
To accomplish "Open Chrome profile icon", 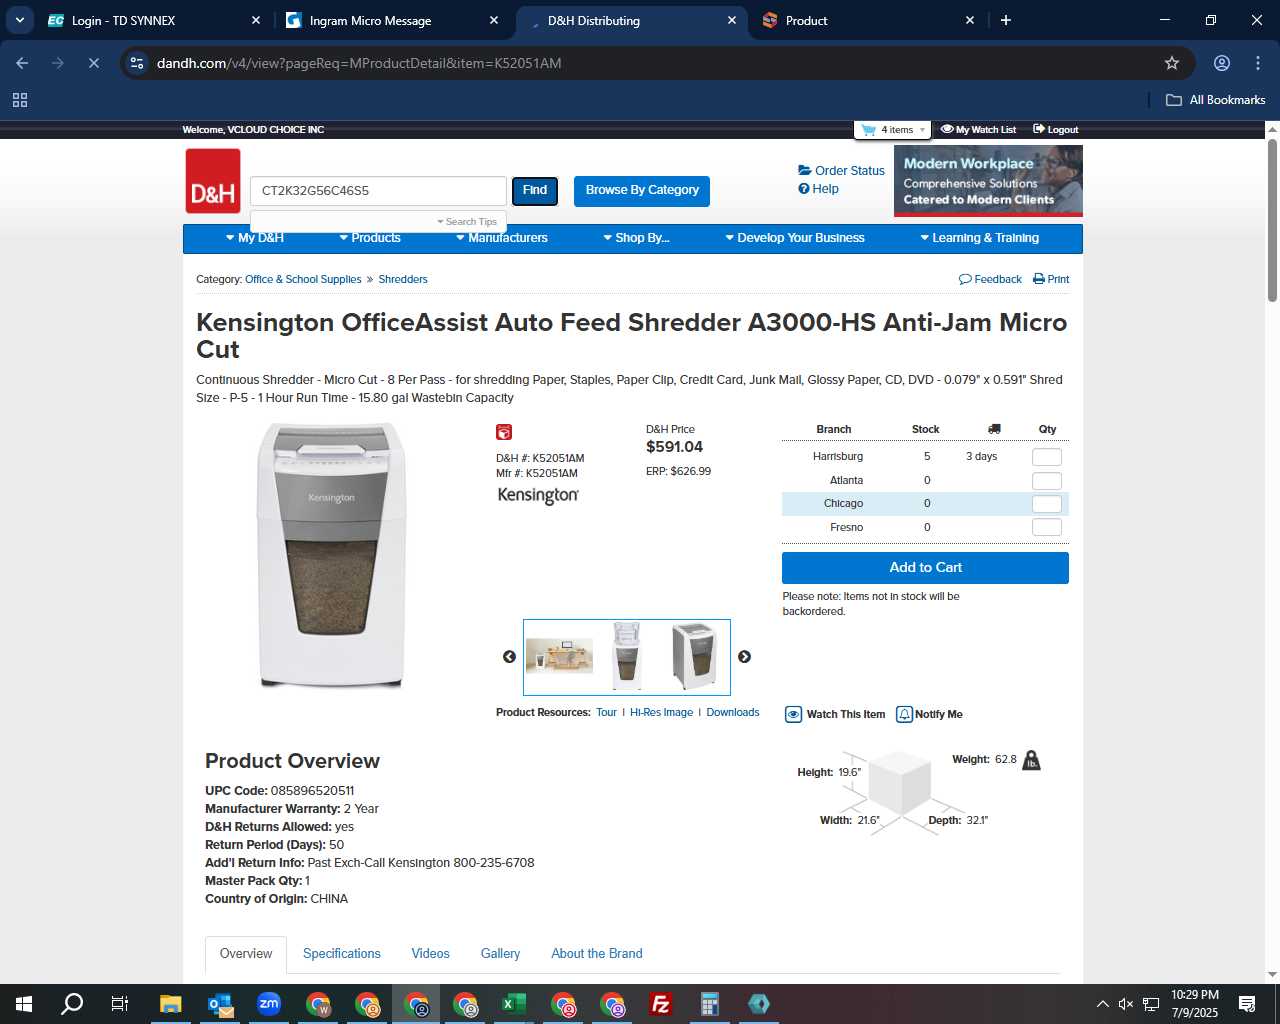I will [x=1222, y=63].
